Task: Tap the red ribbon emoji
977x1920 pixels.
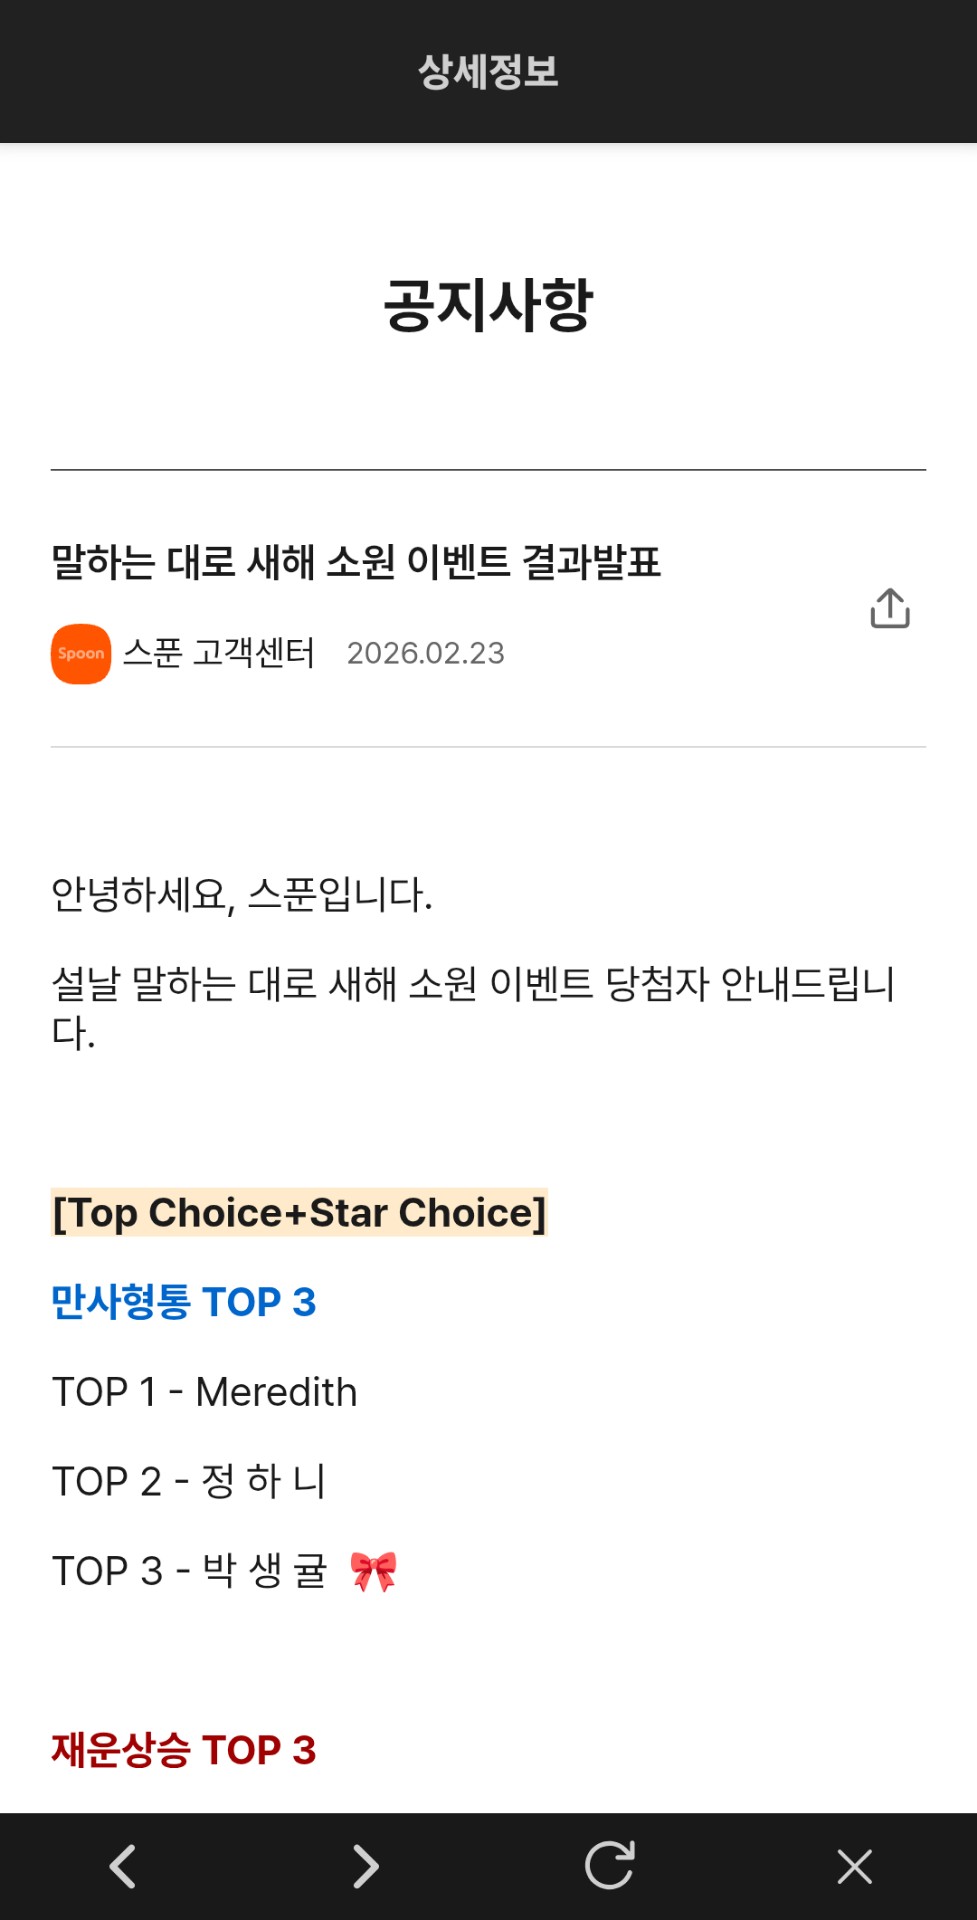Action: point(374,1571)
